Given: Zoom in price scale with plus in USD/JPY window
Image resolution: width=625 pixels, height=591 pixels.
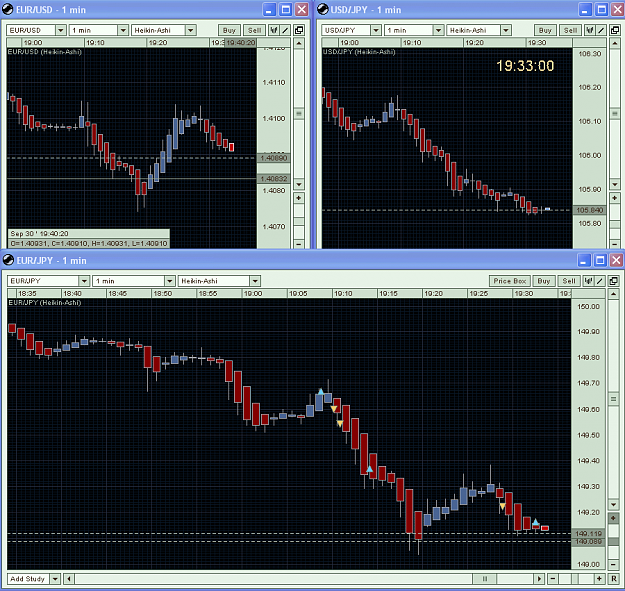Looking at the screenshot, I should pos(615,198).
